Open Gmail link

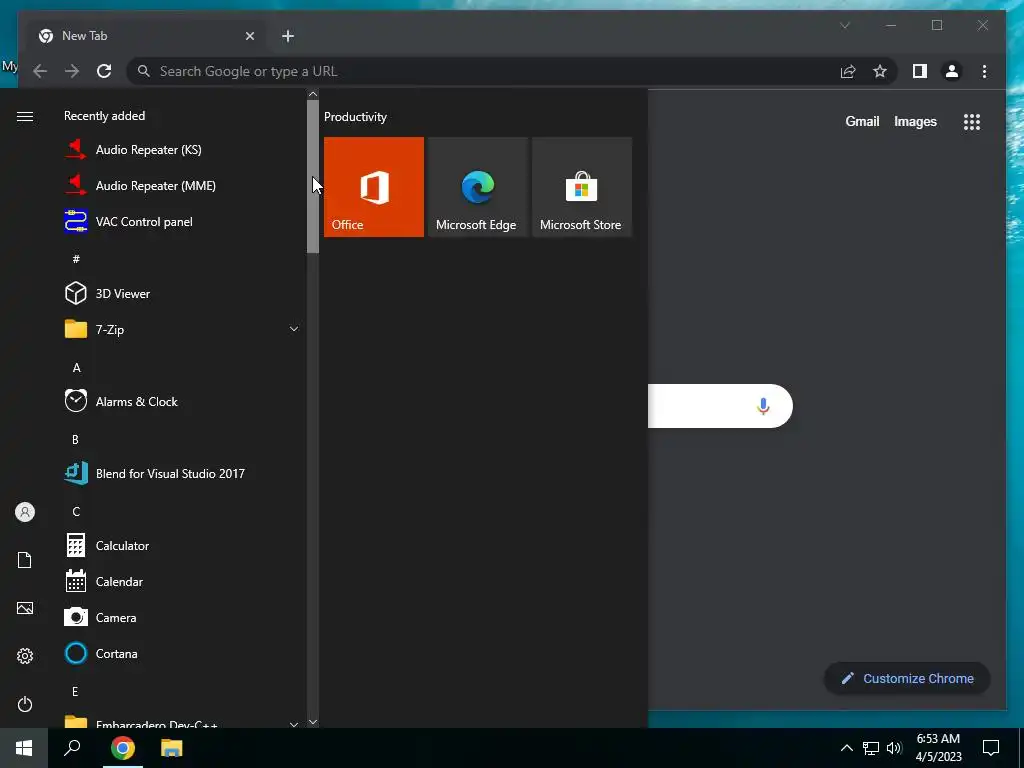pos(862,121)
